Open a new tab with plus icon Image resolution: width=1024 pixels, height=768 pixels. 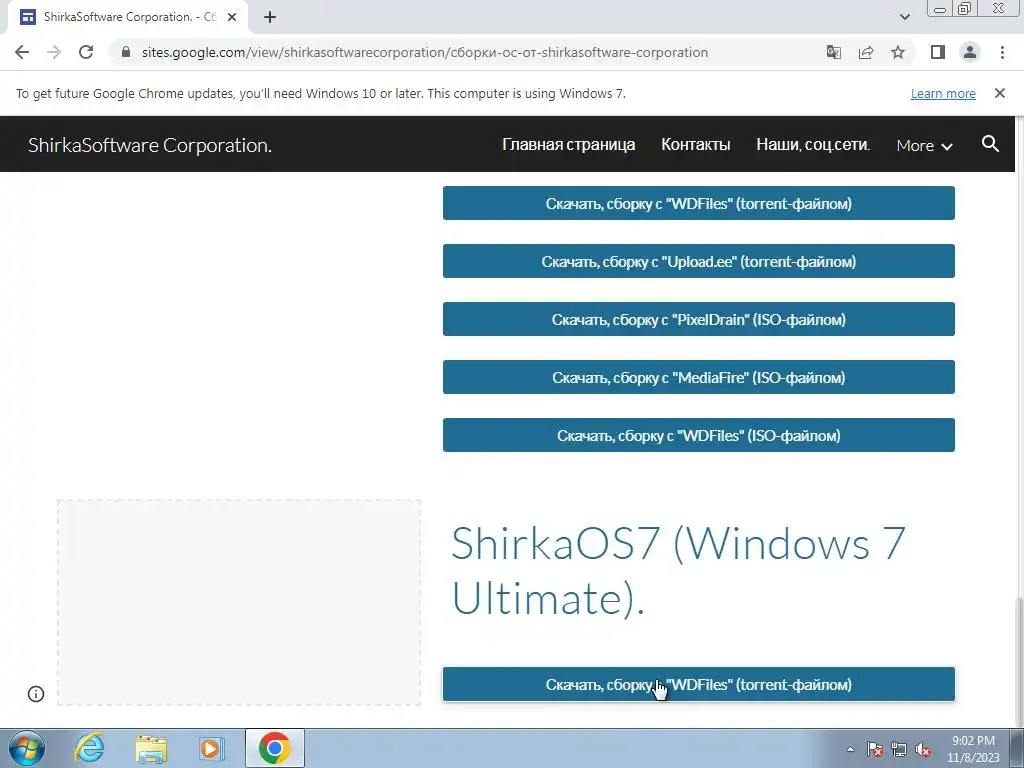pos(270,17)
